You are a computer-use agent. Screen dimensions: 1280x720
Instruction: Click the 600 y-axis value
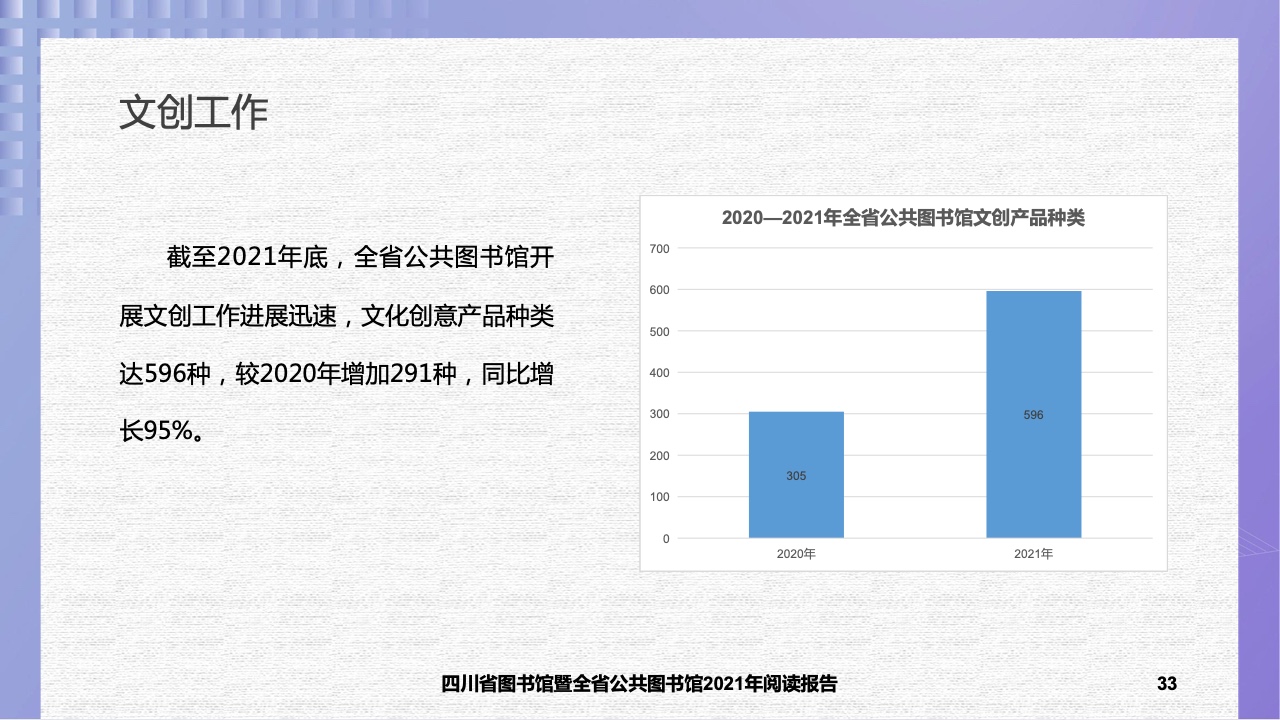tap(659, 290)
